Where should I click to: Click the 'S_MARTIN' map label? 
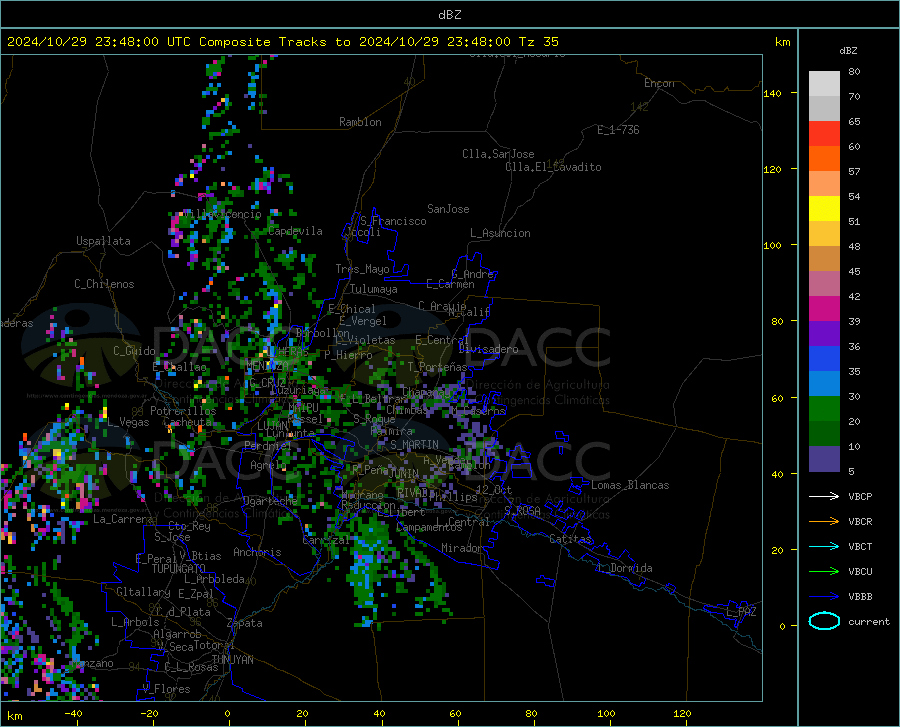pos(414,445)
